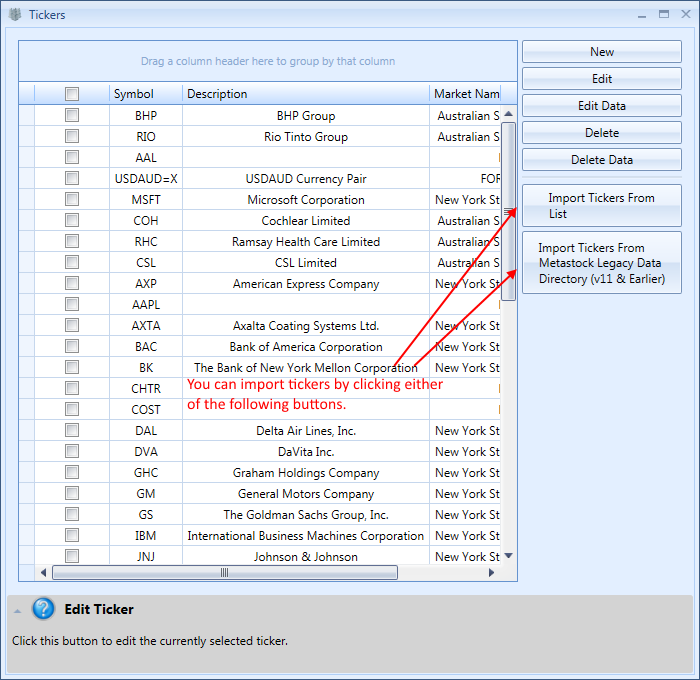Toggle the USDAUD=X row checkbox

(72, 178)
